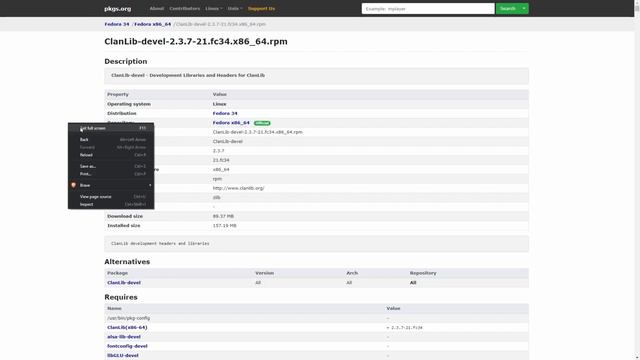
Task: Open the About page
Action: tap(157, 9)
